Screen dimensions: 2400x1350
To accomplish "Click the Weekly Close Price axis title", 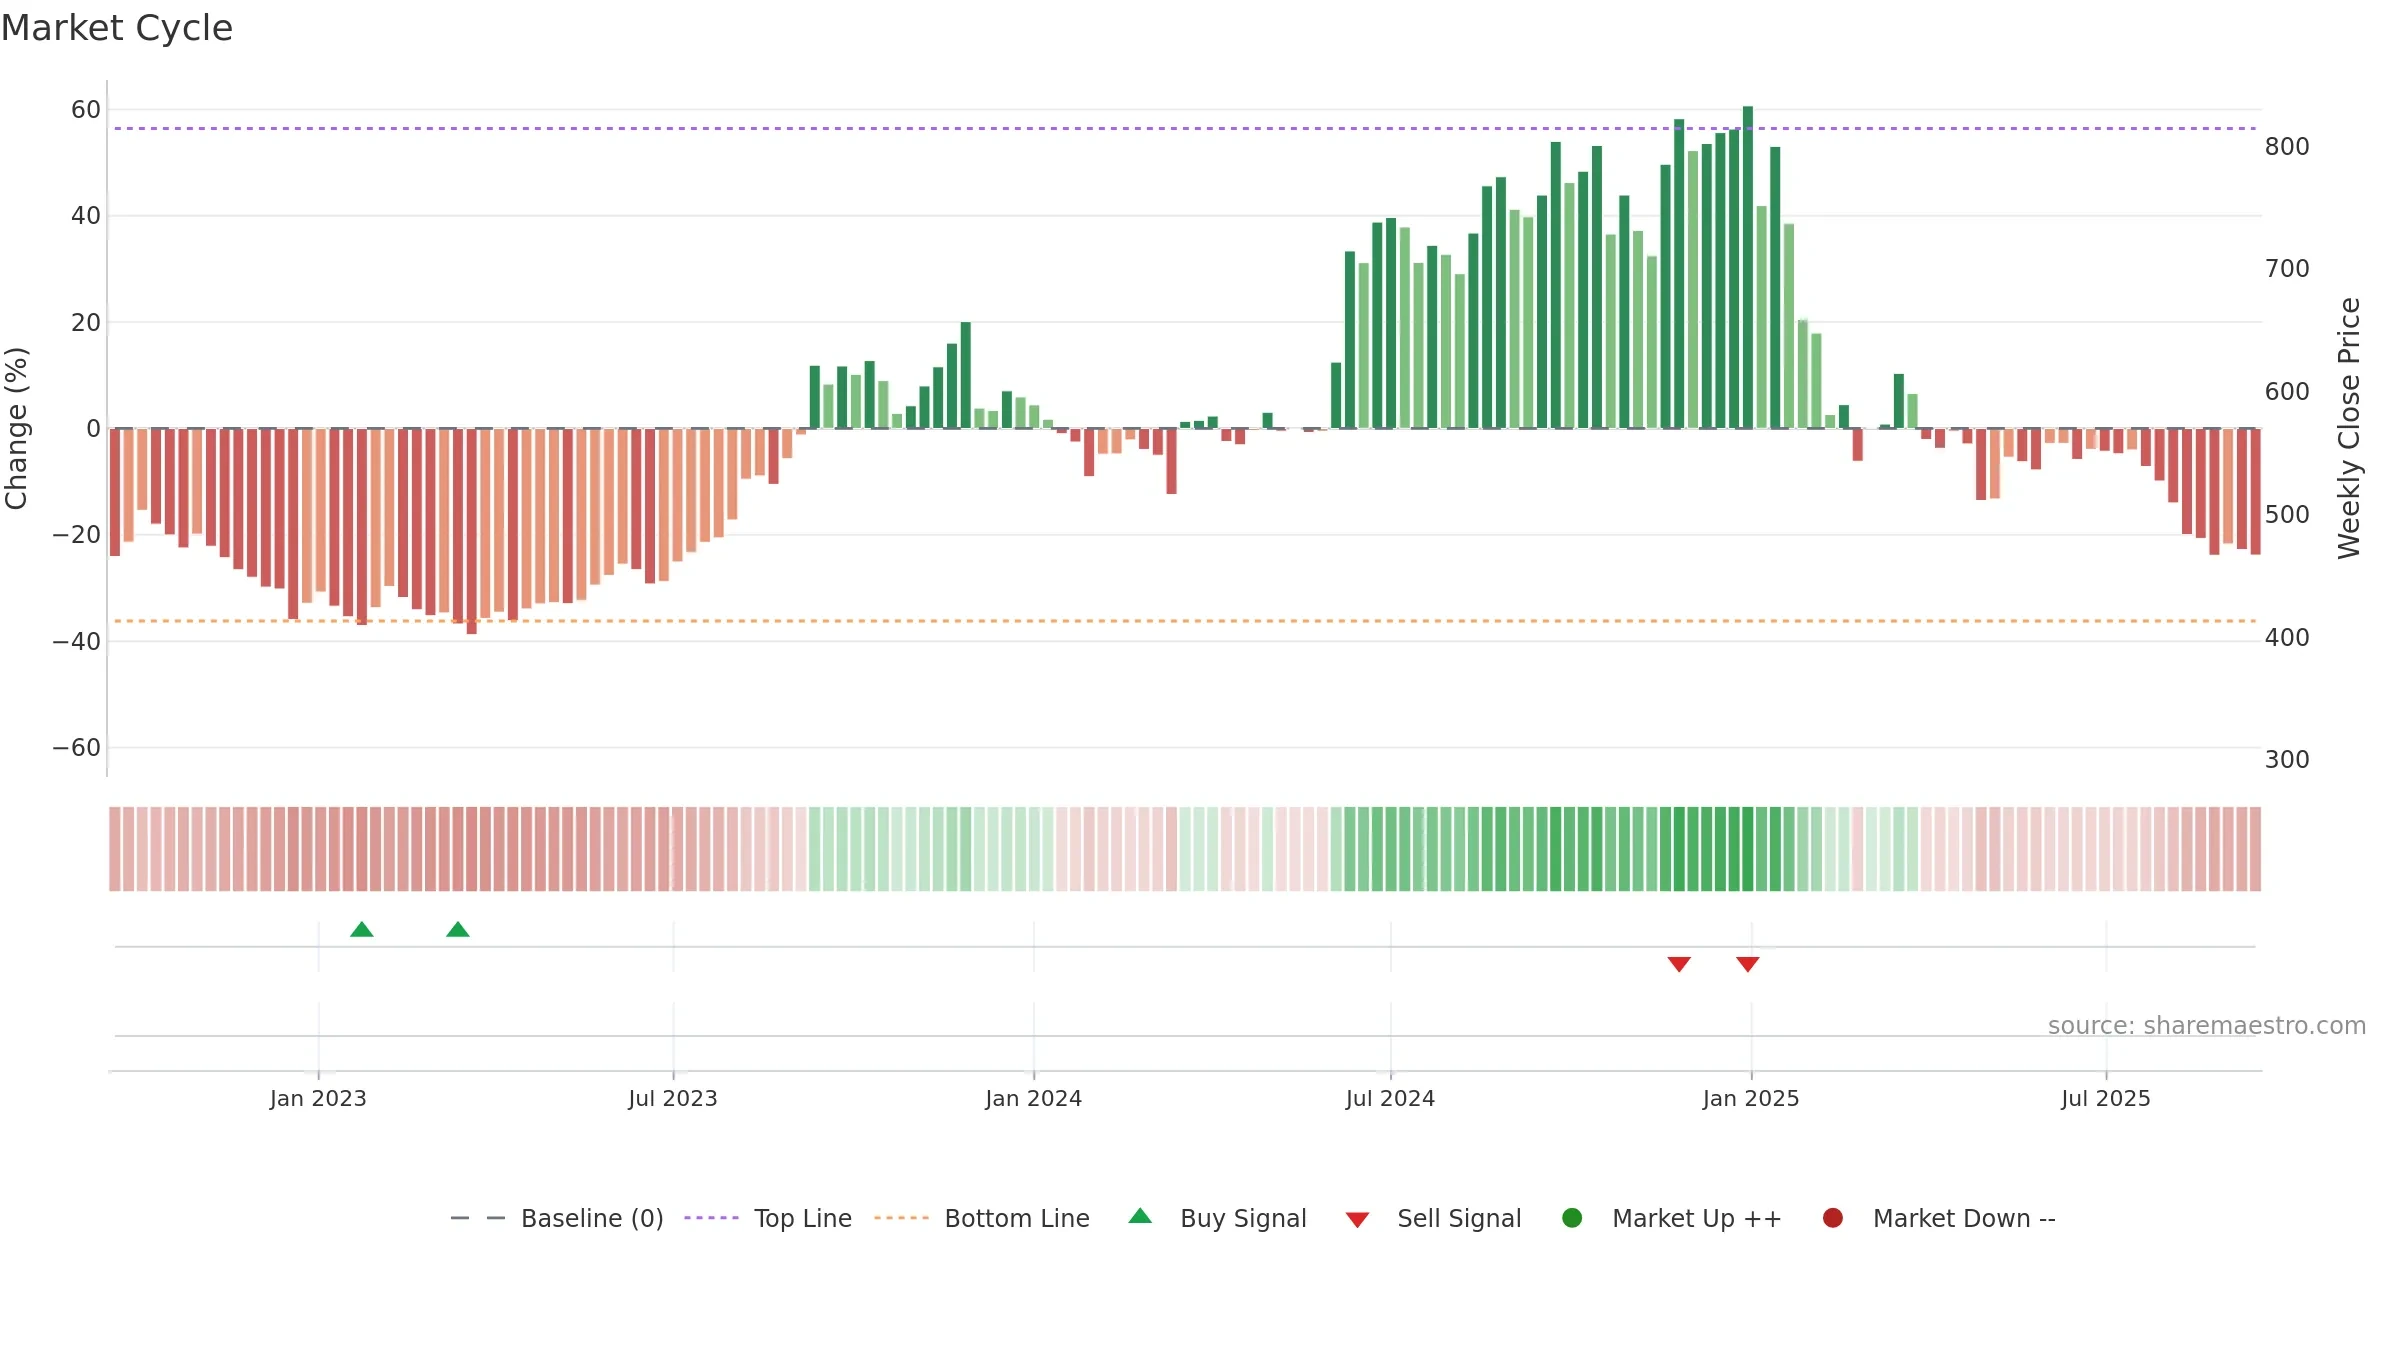I will pos(2349,428).
